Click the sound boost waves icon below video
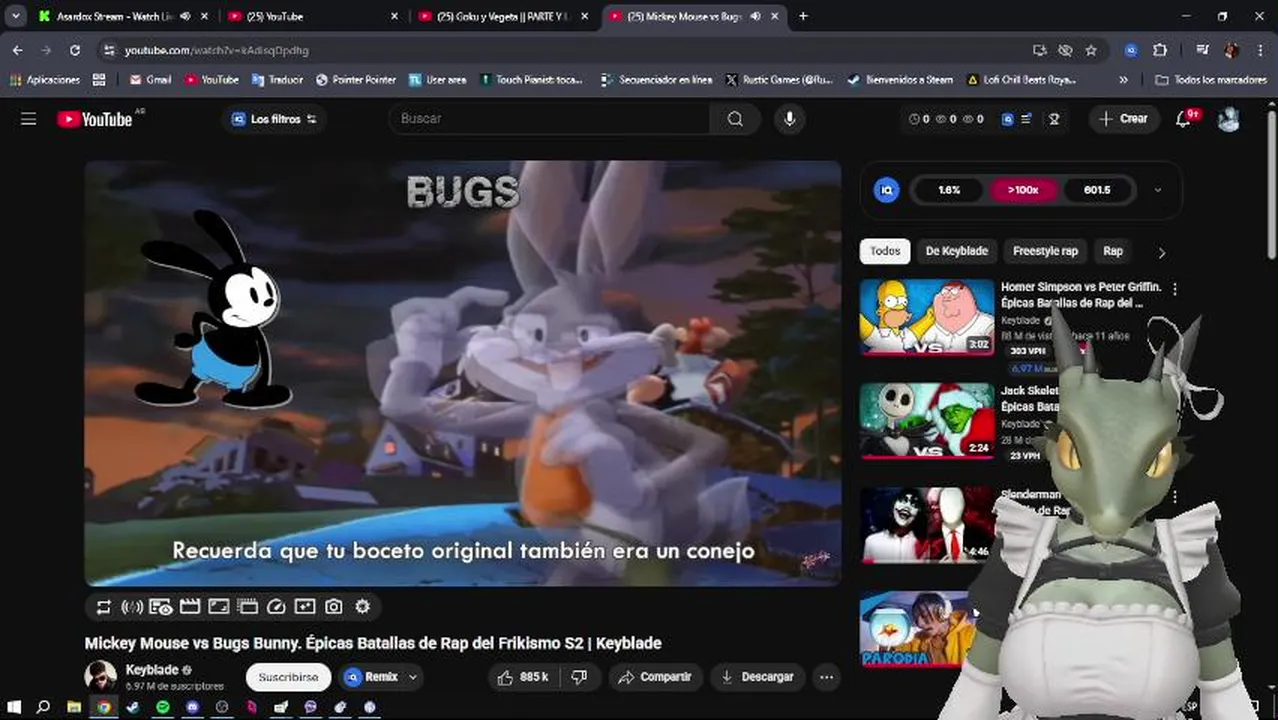 [x=132, y=607]
